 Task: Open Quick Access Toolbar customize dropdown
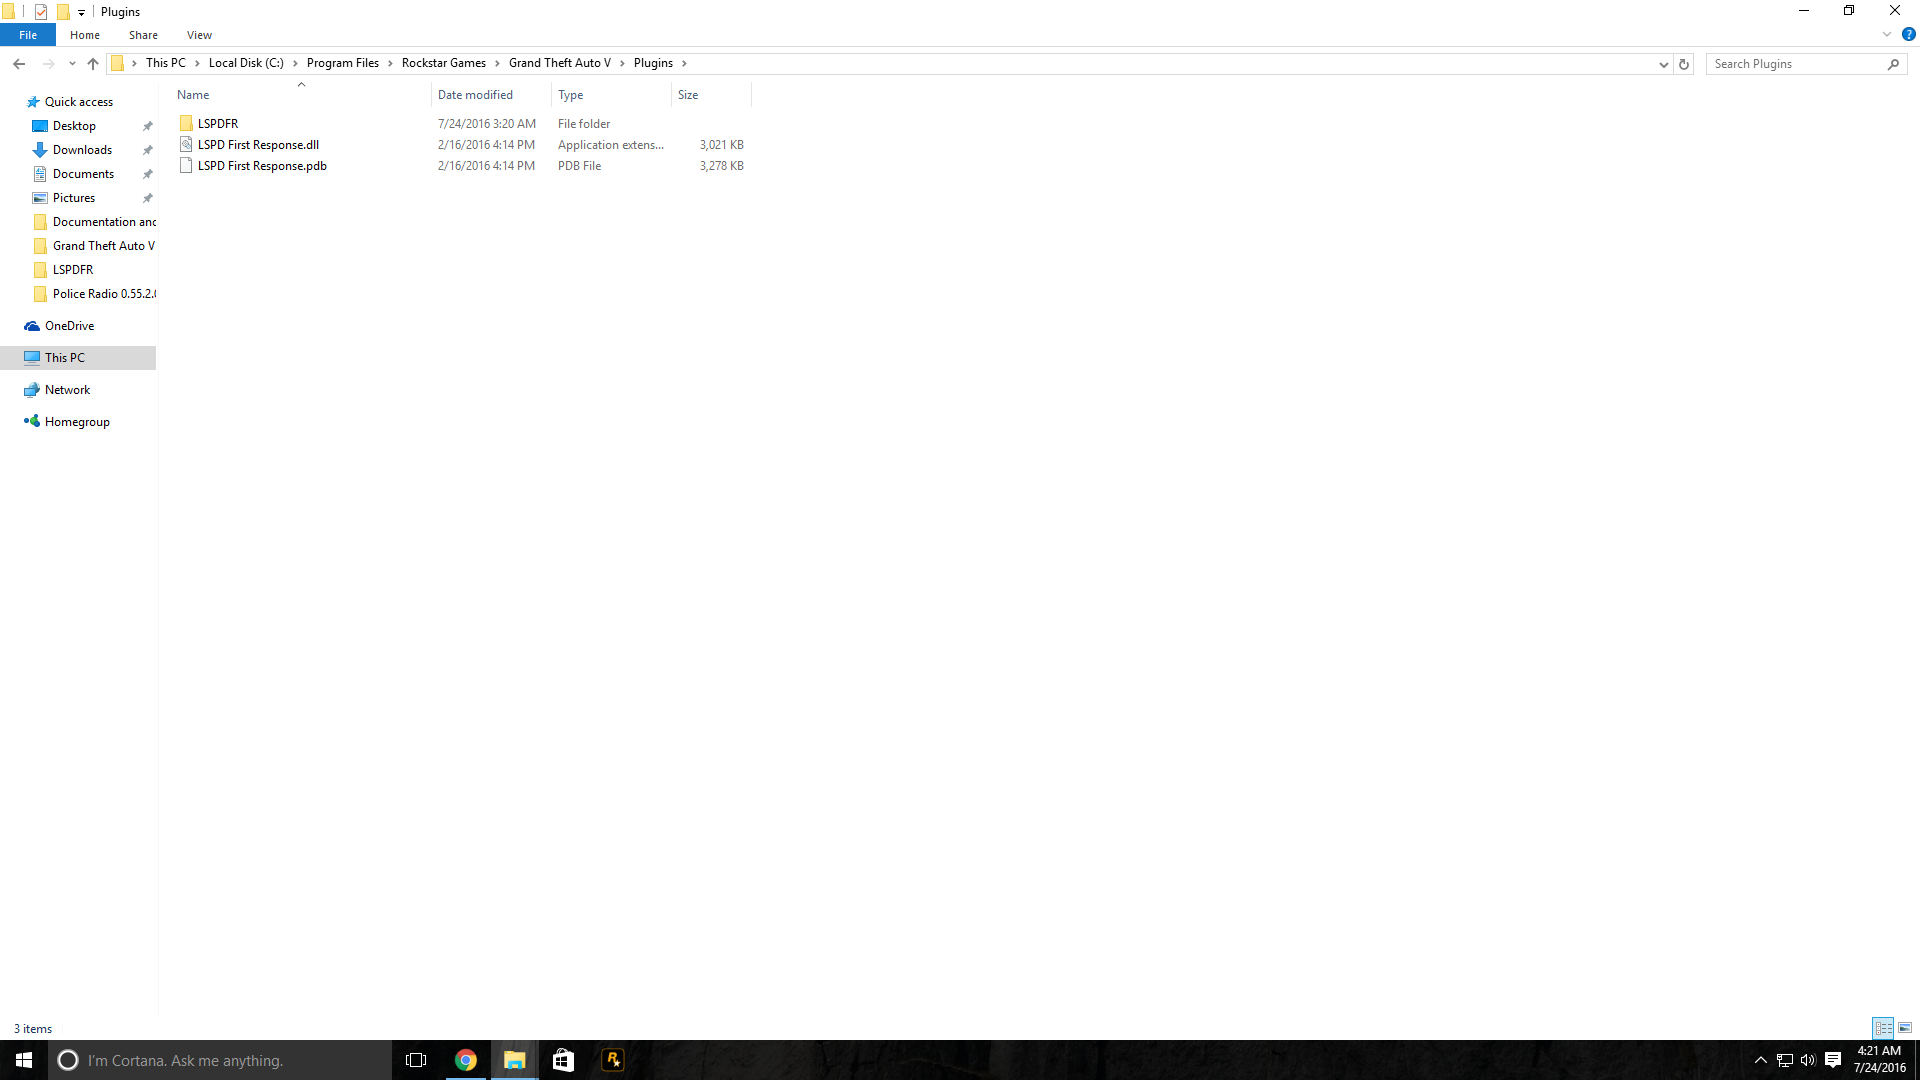pos(81,12)
